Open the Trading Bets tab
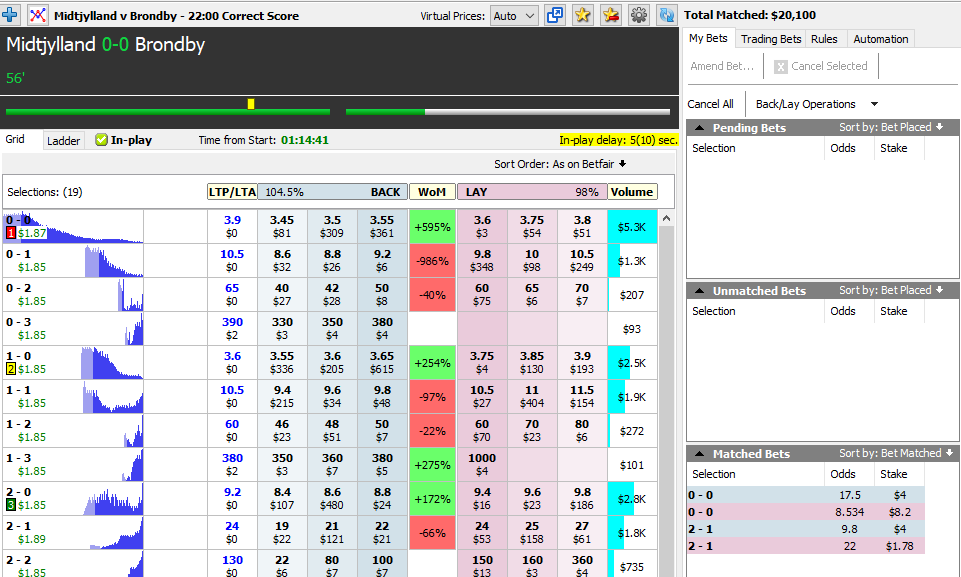 pos(770,39)
